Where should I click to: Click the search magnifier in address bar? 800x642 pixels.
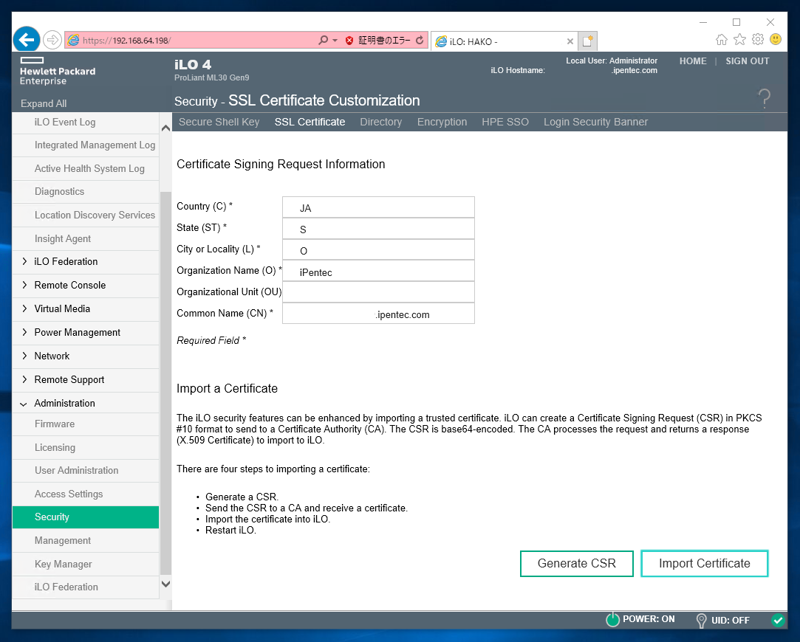click(x=323, y=40)
